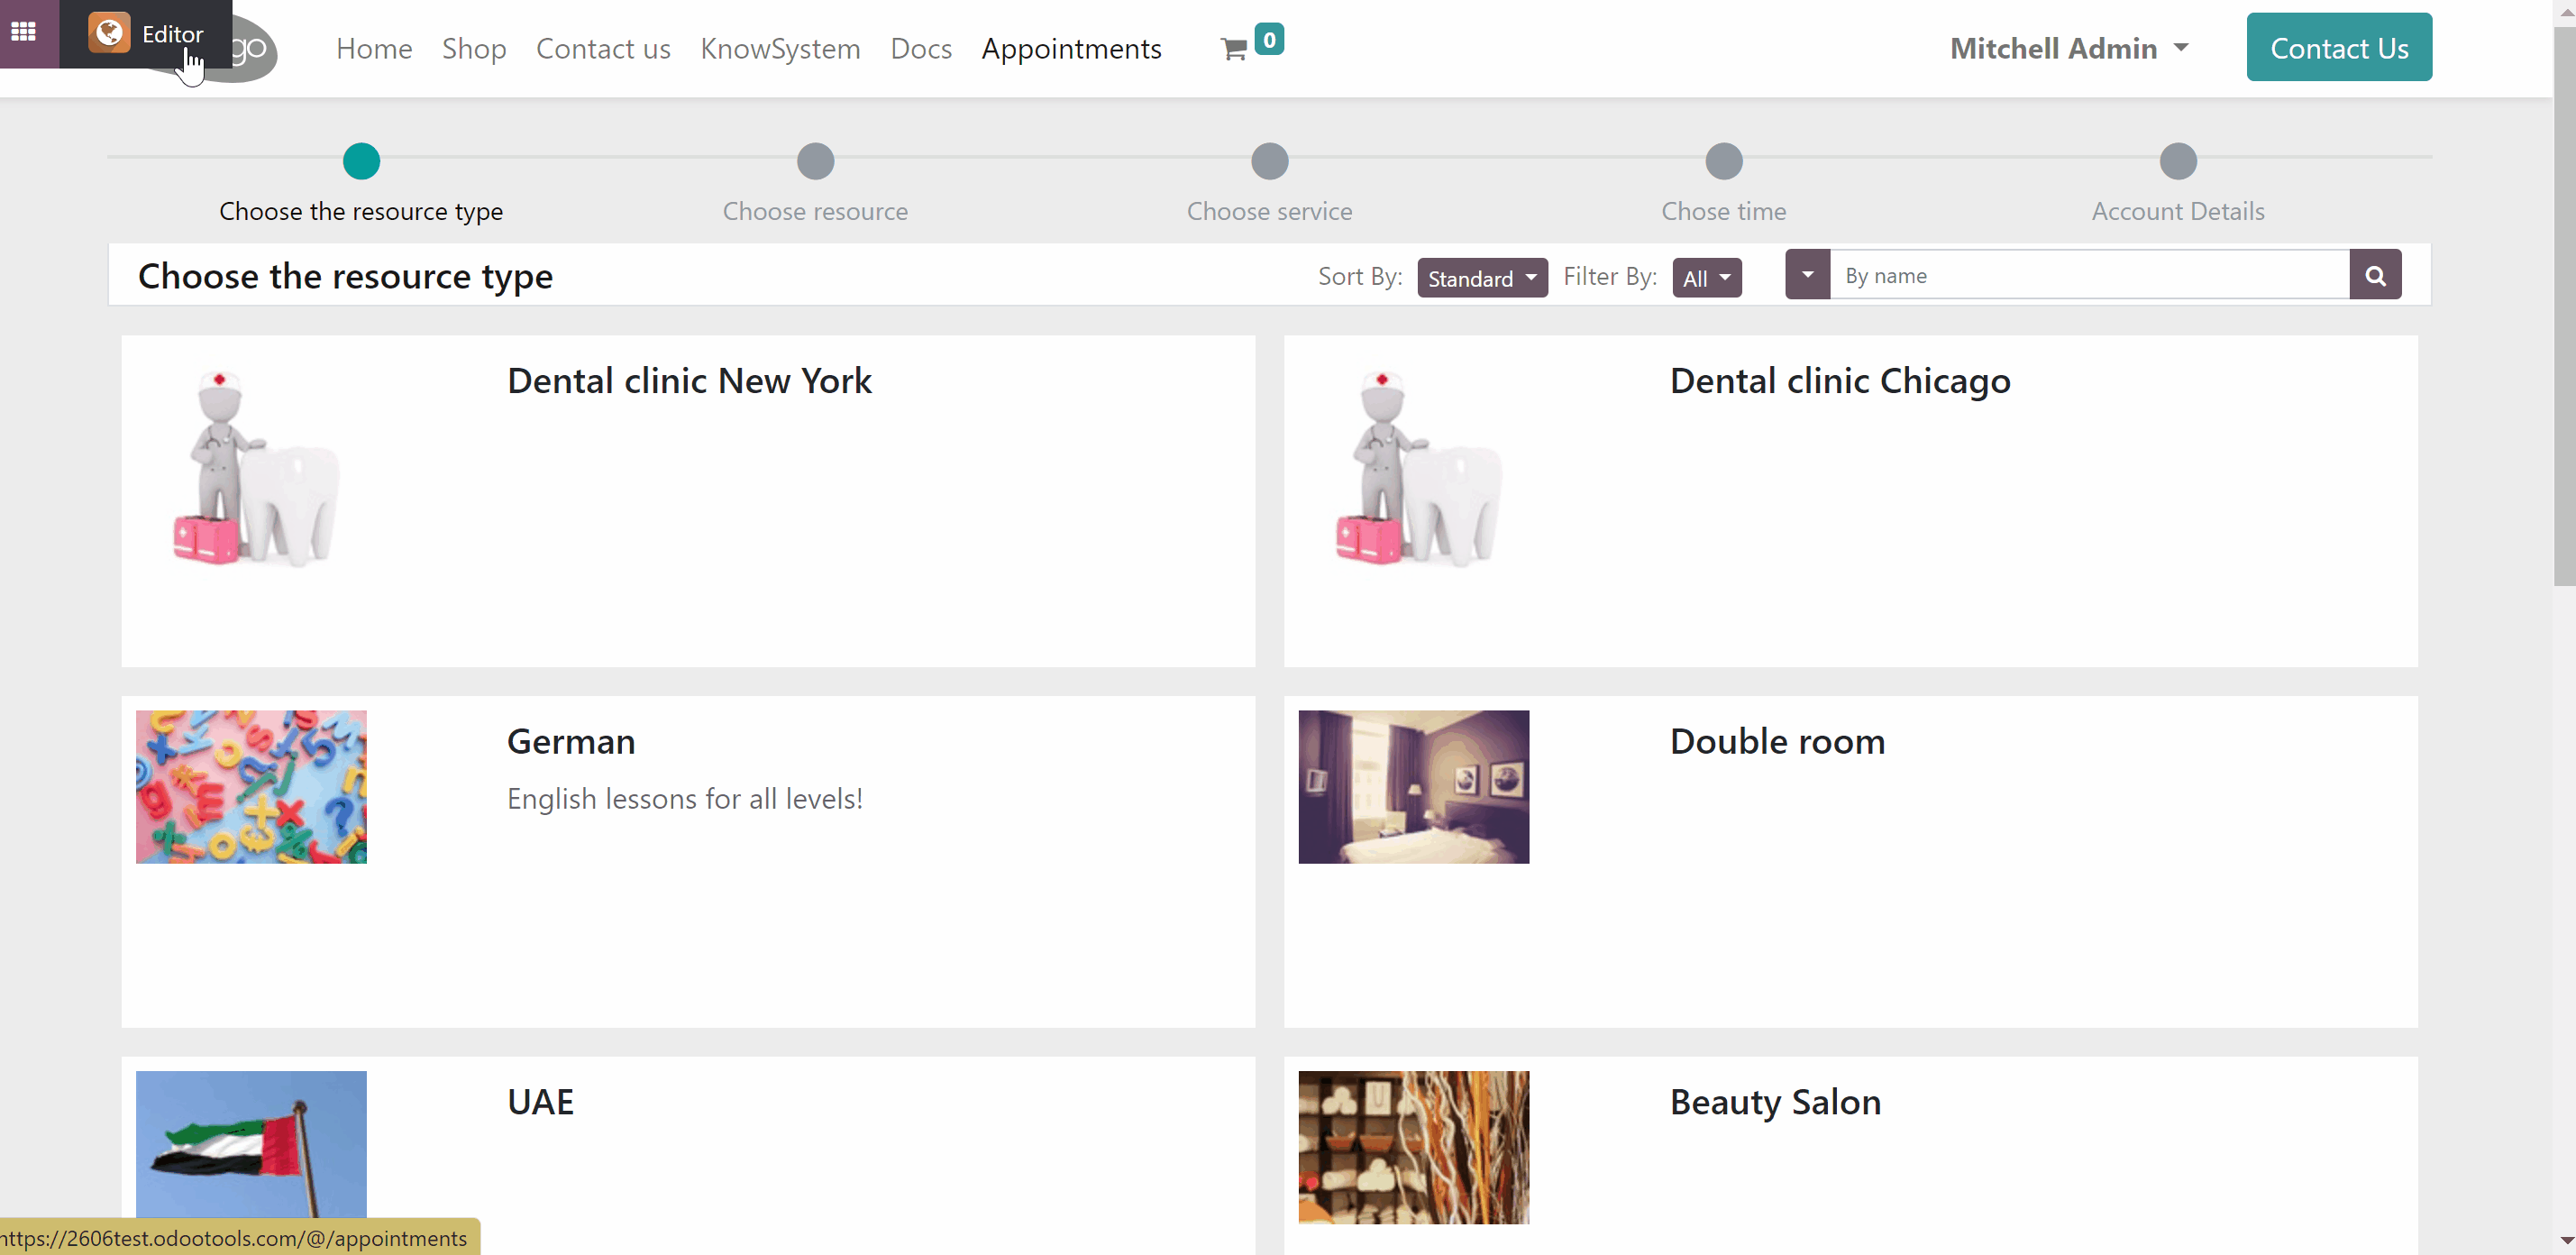Click the scrollbar up arrow
The width and height of the screenshot is (2576, 1255).
pyautogui.click(x=2565, y=11)
